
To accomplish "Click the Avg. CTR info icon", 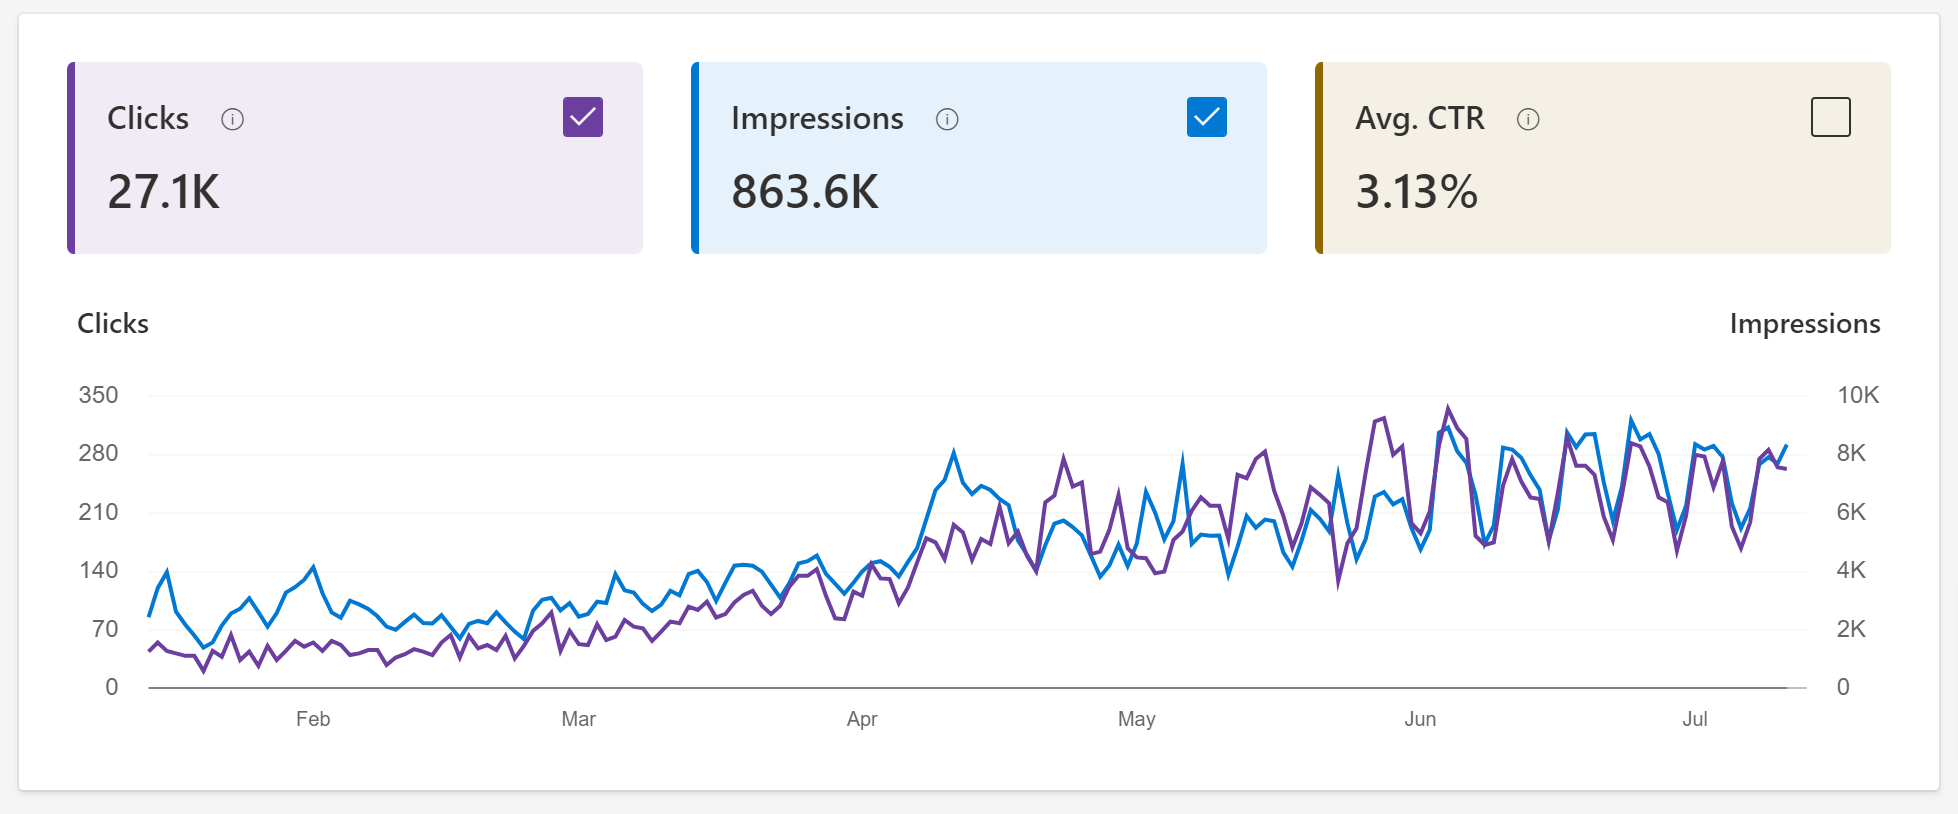I will 1528,120.
